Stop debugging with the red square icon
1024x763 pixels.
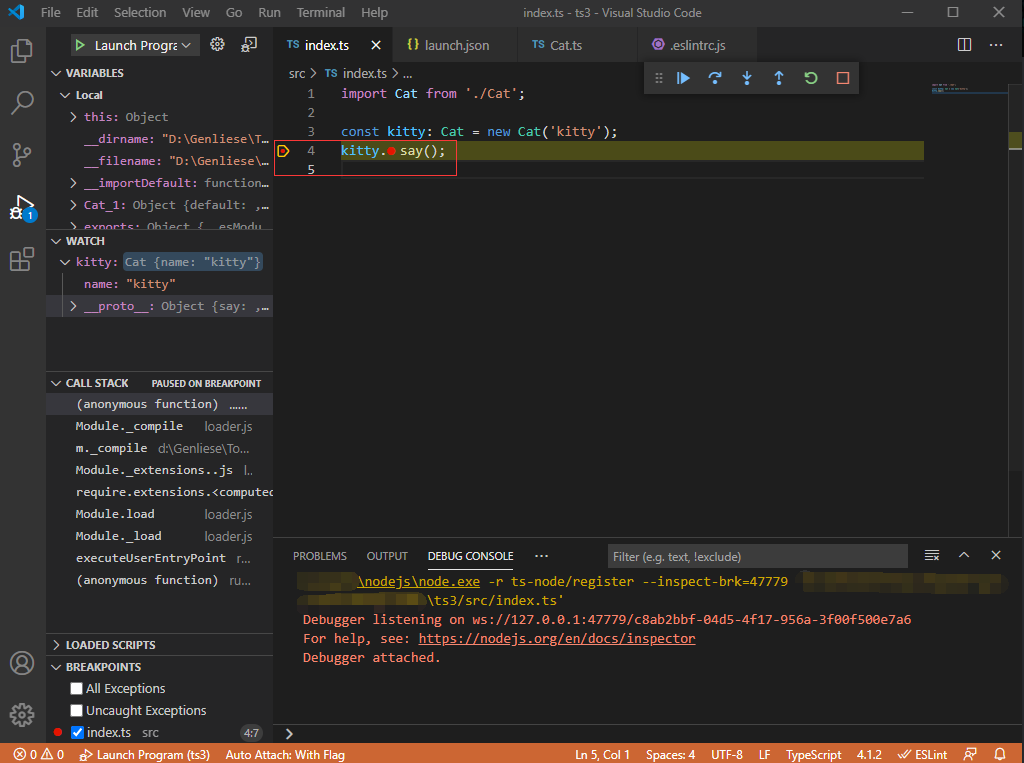[842, 78]
